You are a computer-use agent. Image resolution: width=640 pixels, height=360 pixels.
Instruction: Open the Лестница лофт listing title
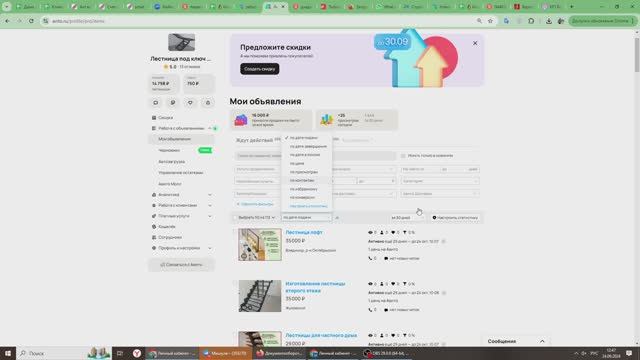(304, 232)
